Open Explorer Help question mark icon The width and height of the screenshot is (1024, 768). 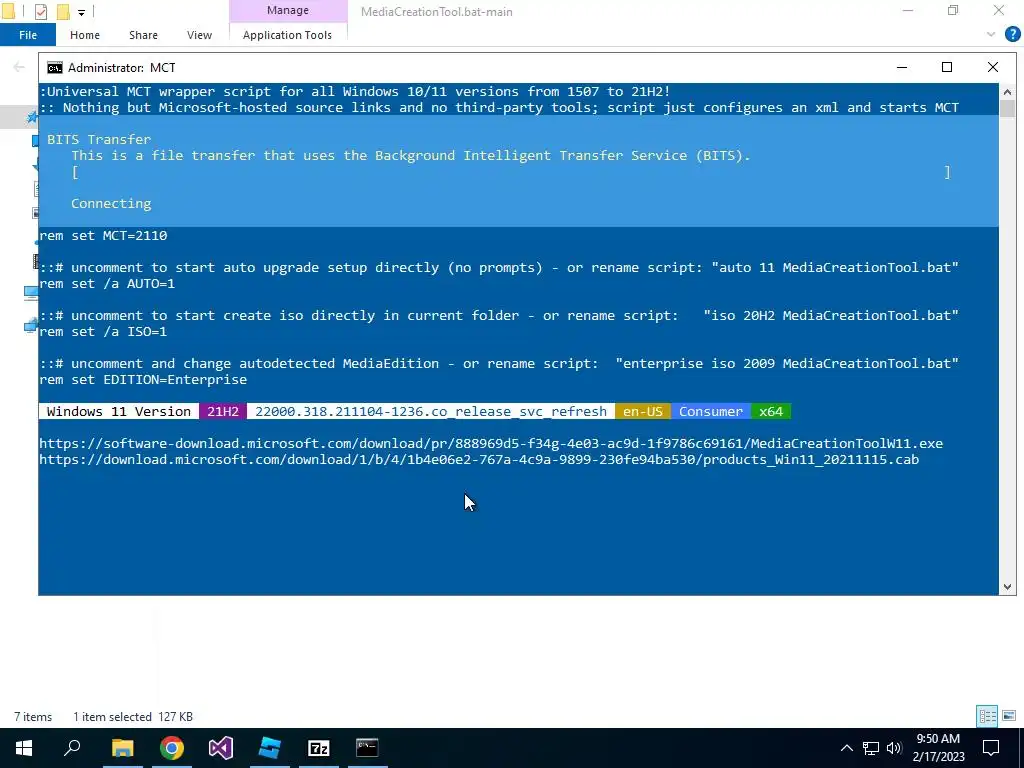1012,34
